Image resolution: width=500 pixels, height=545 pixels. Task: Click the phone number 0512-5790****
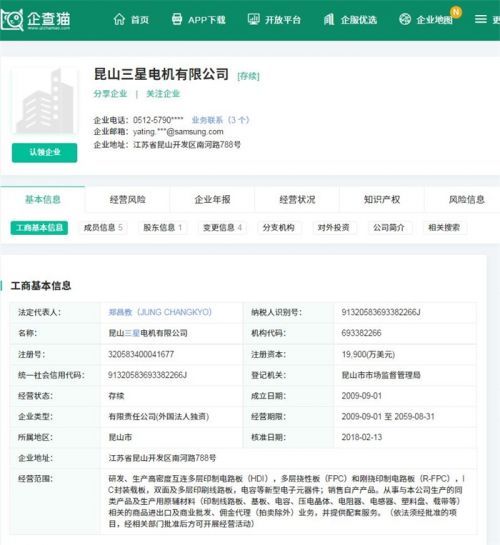pos(158,120)
